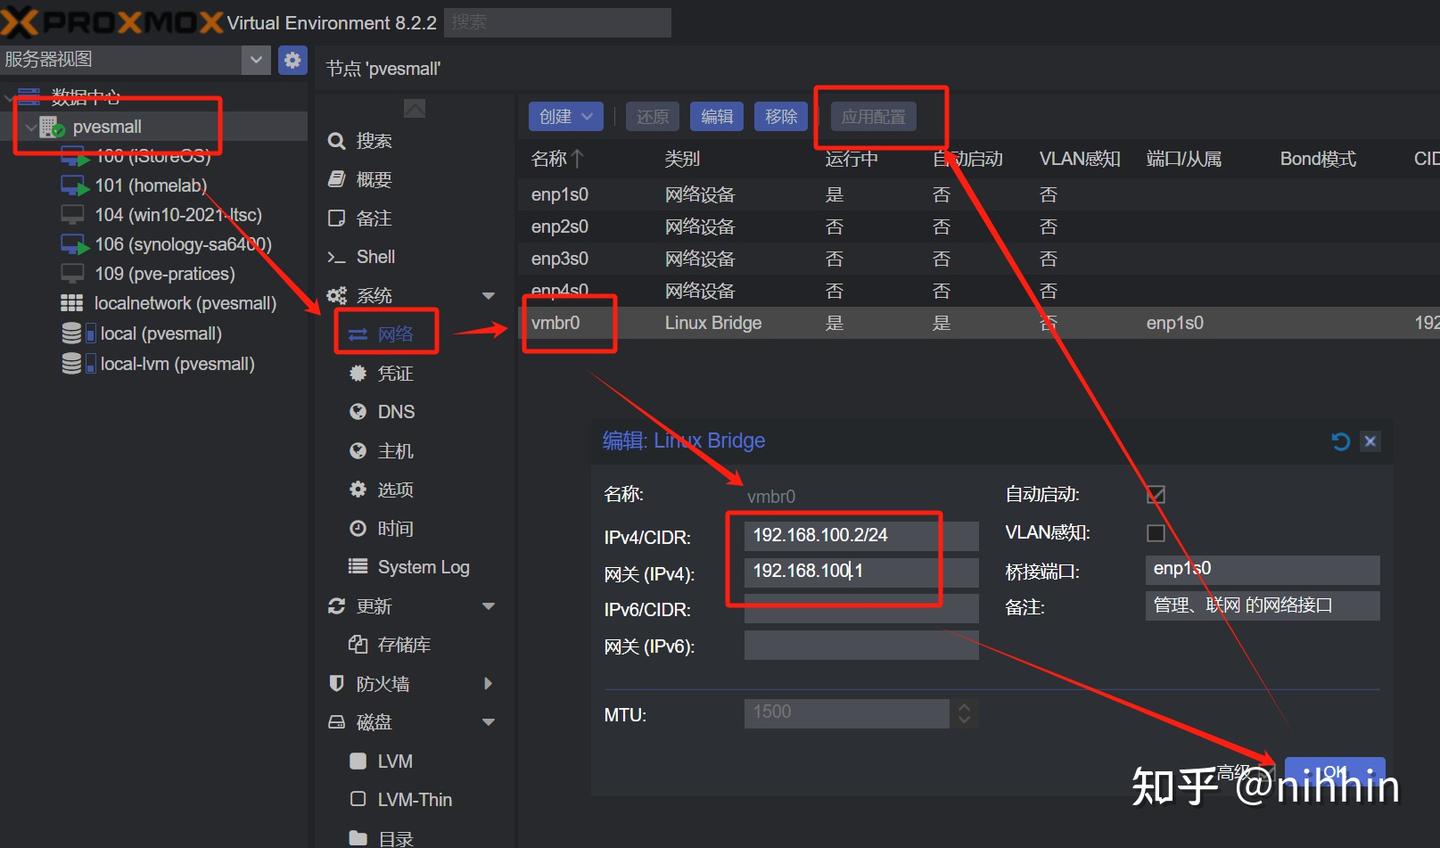Sort by the VLAN感知 column header
The height and width of the screenshot is (848, 1440).
[x=1080, y=159]
